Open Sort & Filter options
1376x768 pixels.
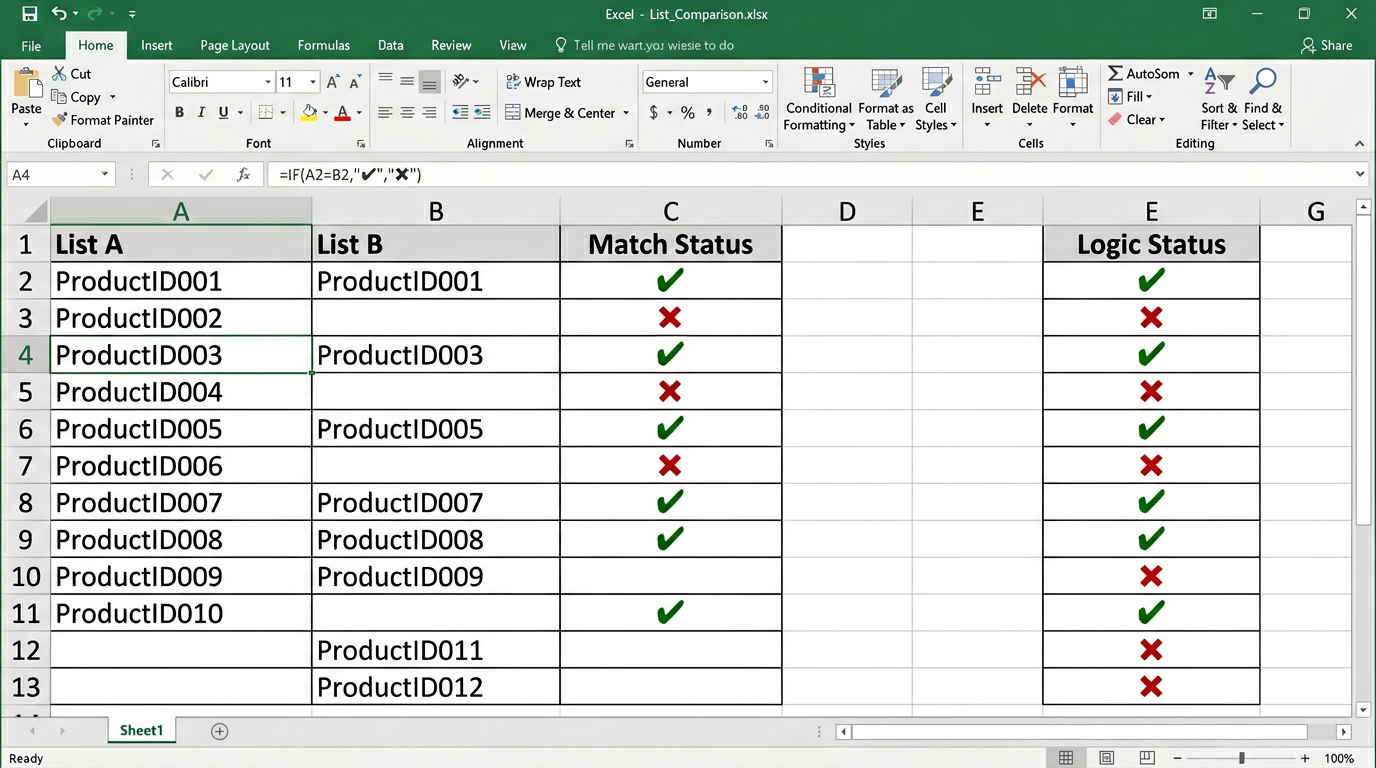[1218, 100]
